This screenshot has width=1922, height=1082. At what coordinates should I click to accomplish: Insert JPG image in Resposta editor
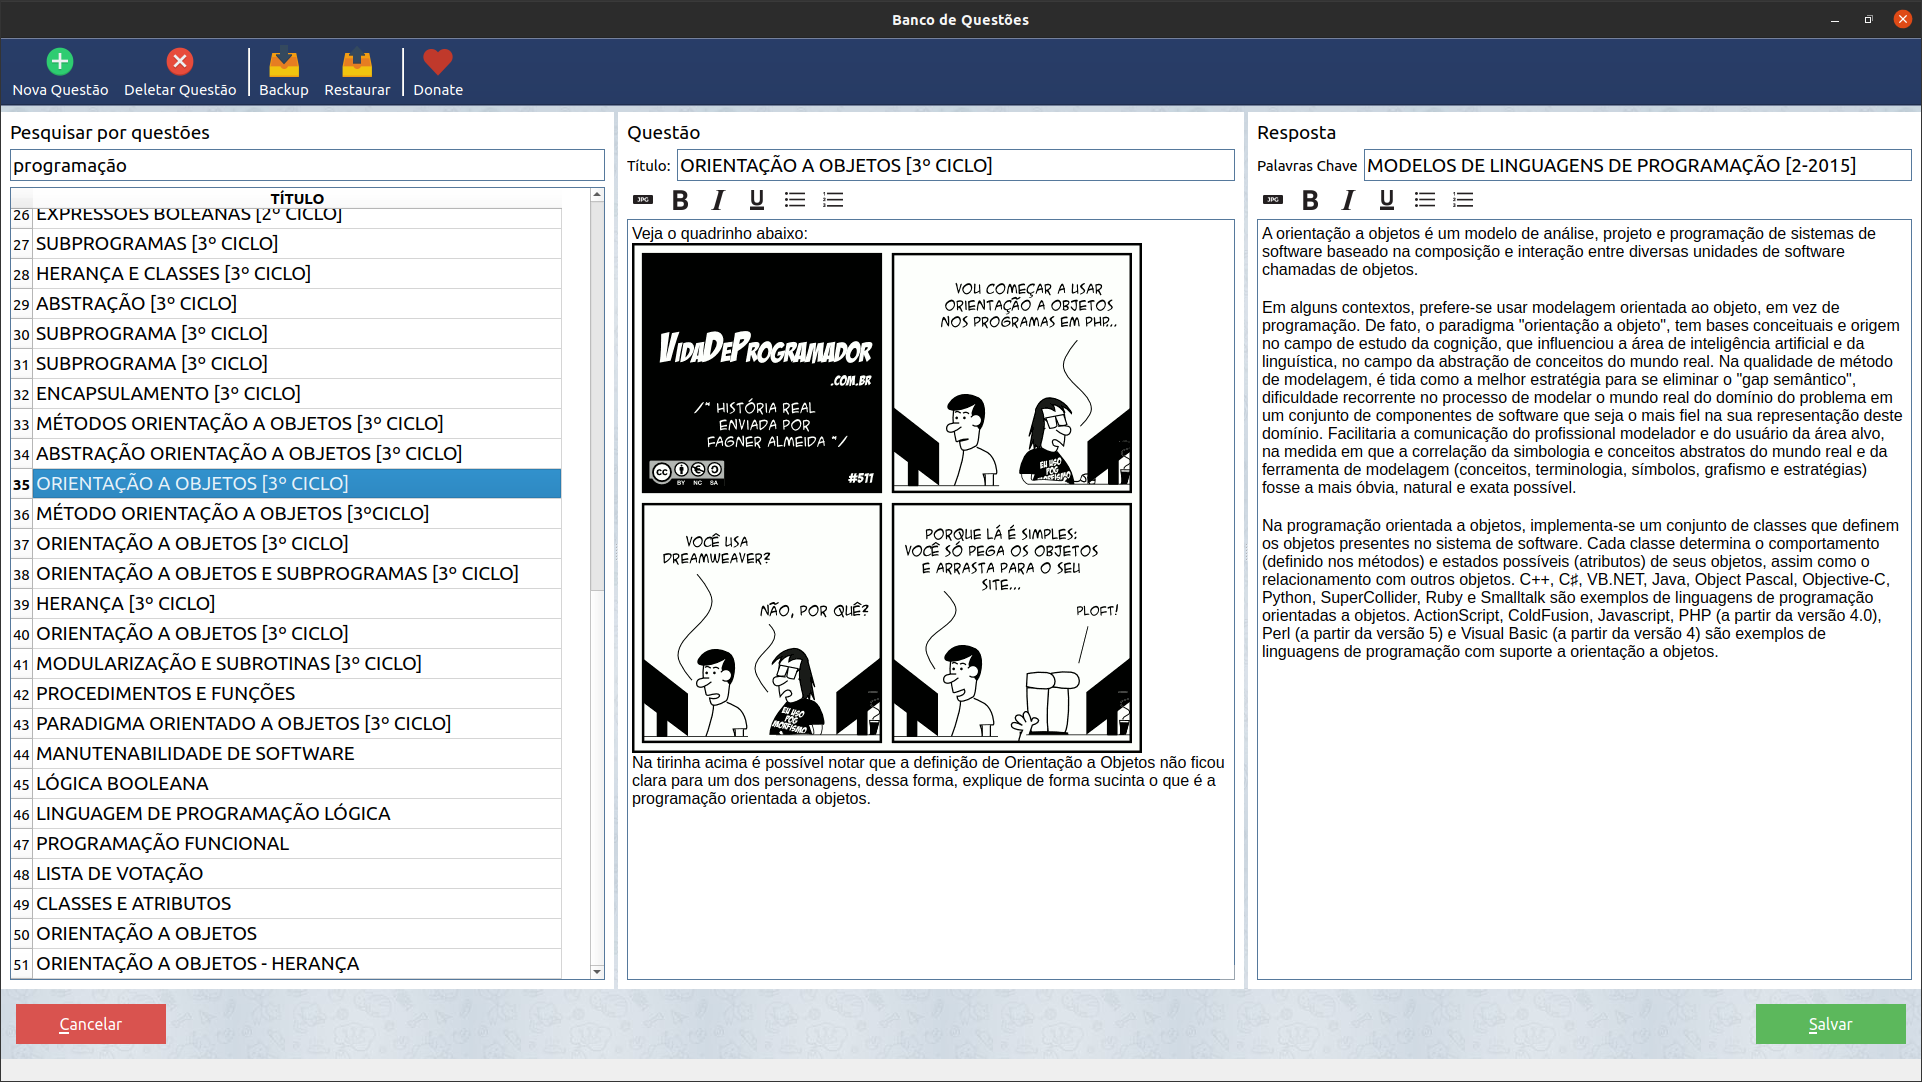[1273, 200]
